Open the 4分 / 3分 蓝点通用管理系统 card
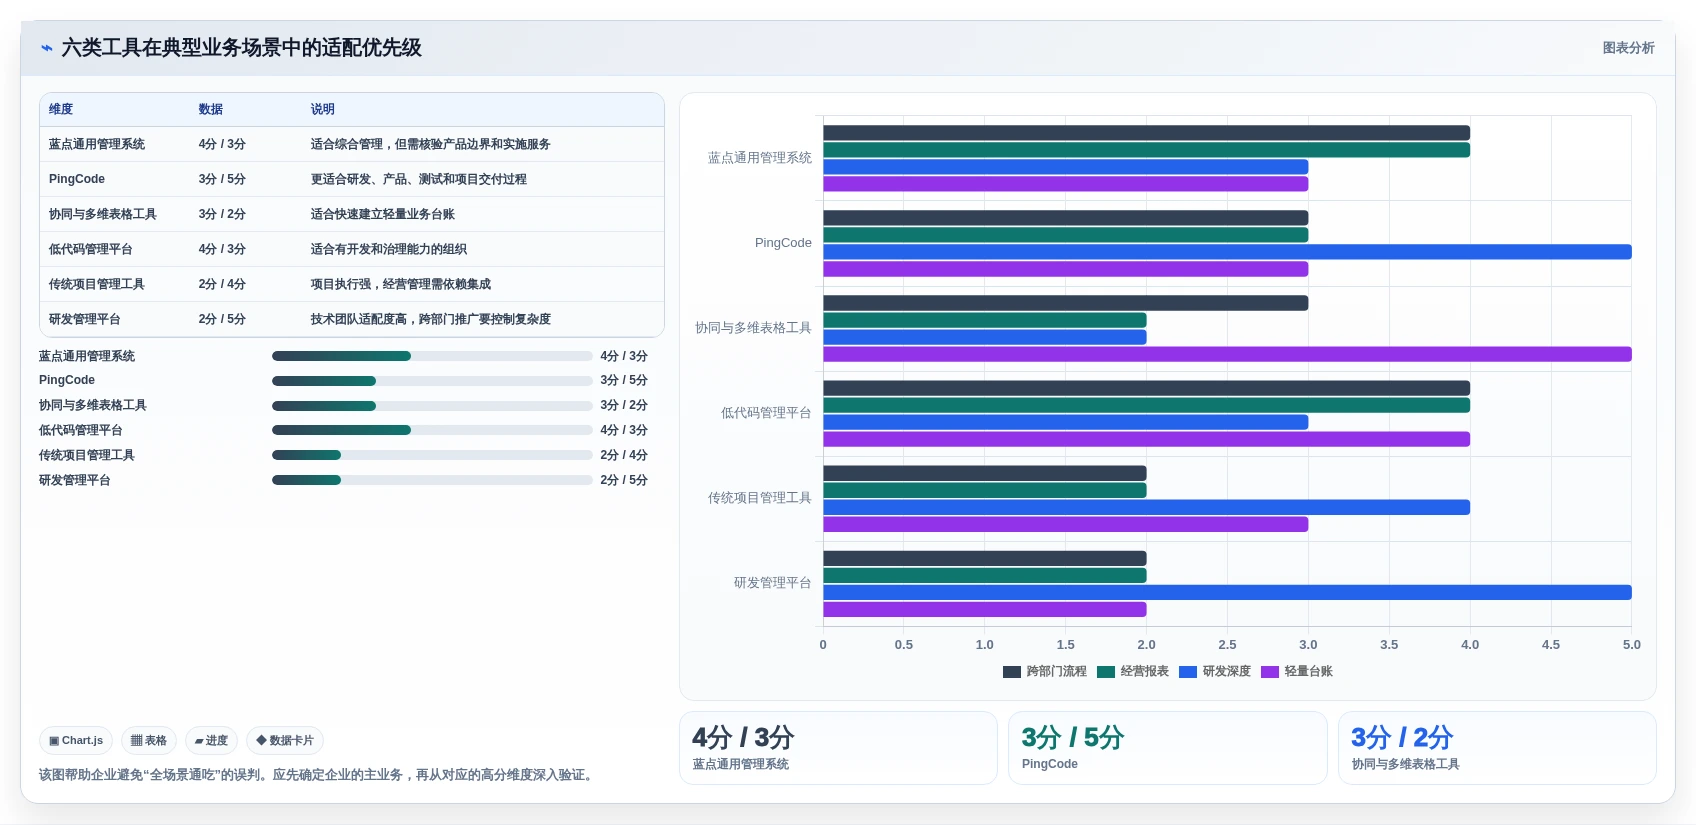The width and height of the screenshot is (1696, 825). tap(838, 748)
